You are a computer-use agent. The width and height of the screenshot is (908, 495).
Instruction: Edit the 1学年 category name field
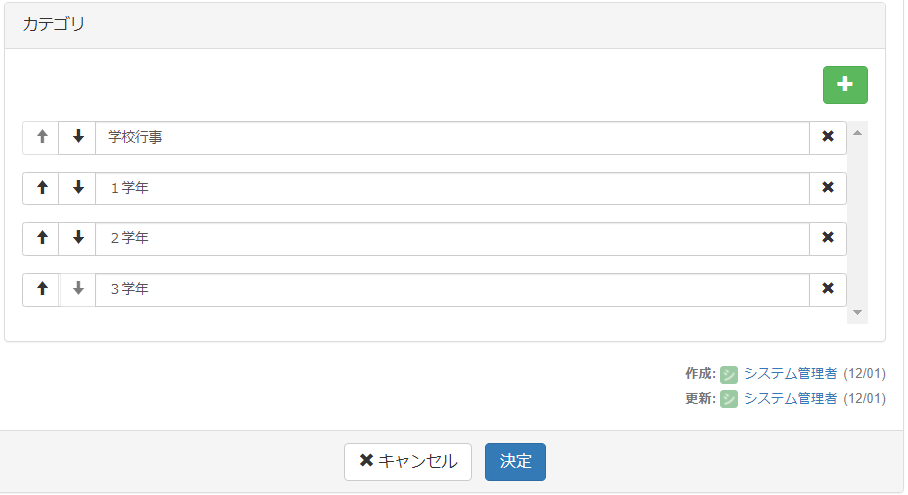450,188
